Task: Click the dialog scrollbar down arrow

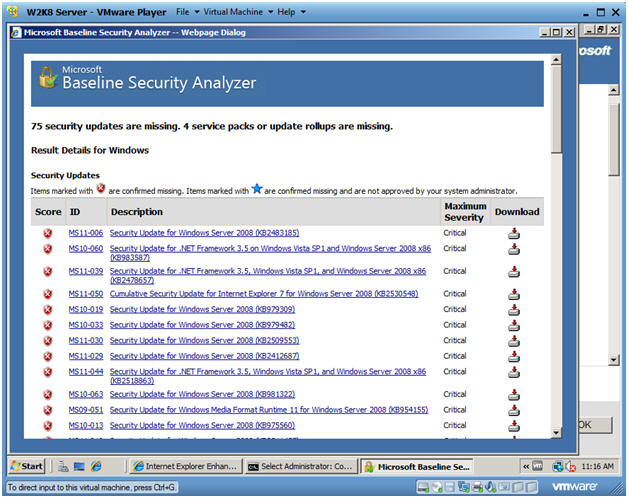Action: (x=556, y=433)
